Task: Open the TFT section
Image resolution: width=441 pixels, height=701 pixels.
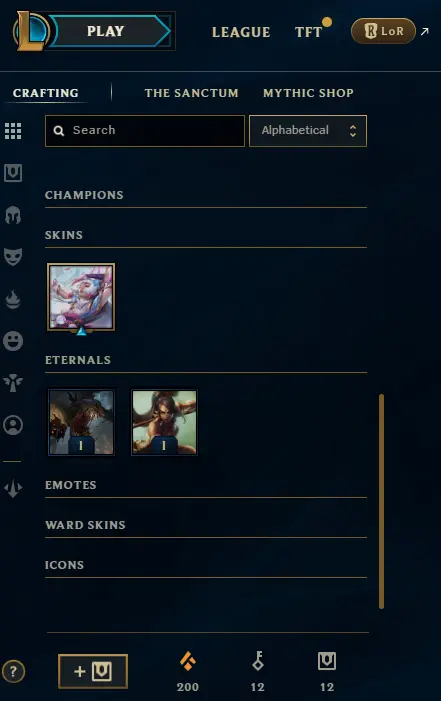Action: (x=309, y=32)
